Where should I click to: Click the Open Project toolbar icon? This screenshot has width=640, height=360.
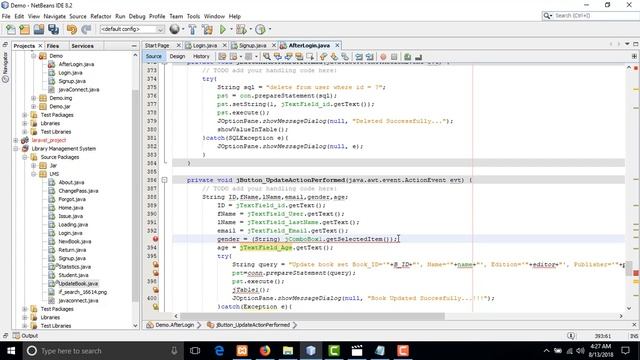coord(39,29)
